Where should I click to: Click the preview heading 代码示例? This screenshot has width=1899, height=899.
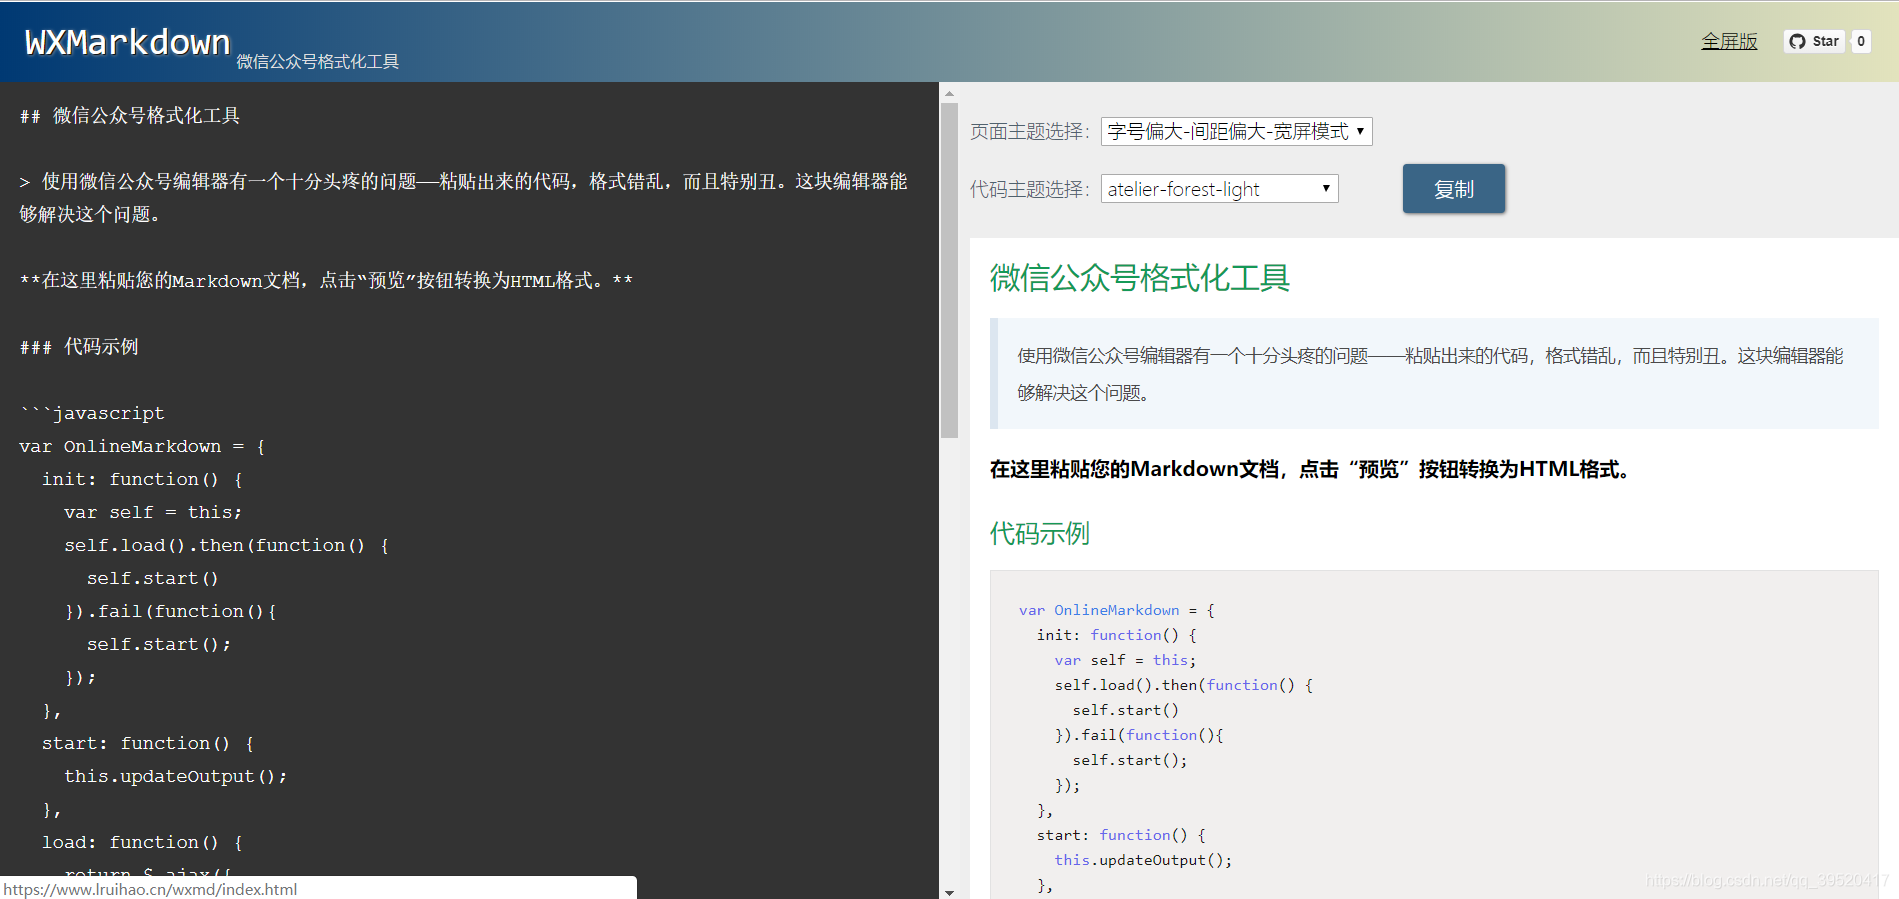(x=1040, y=533)
